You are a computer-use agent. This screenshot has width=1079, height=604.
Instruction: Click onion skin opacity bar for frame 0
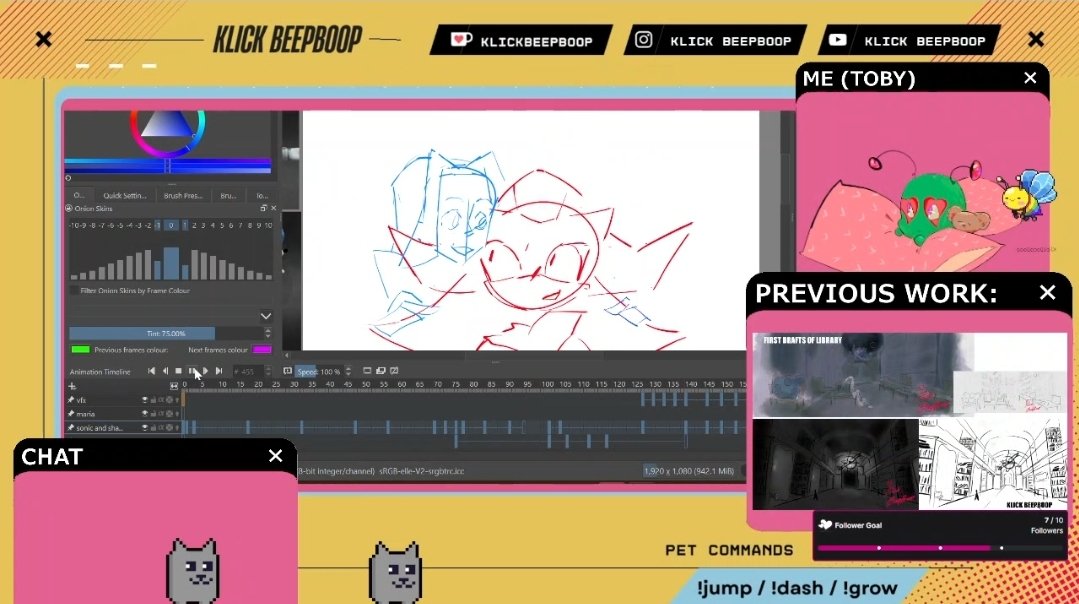171,263
